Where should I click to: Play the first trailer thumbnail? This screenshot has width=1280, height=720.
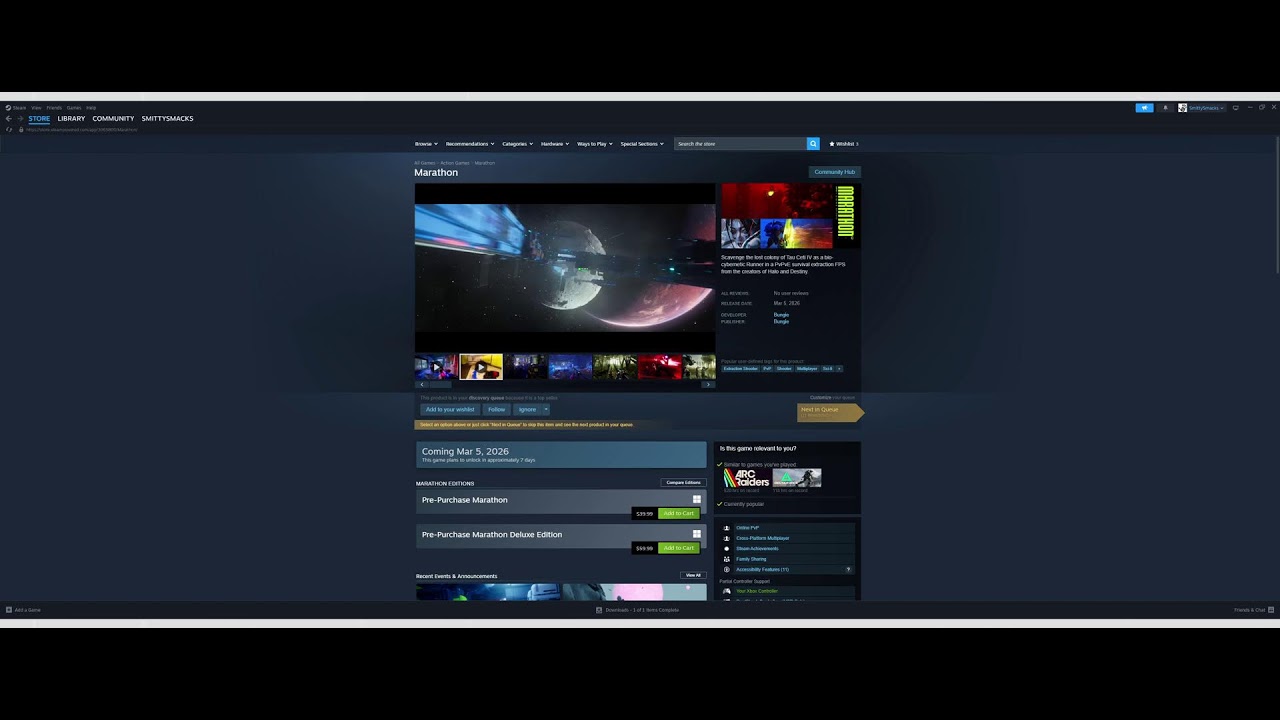pyautogui.click(x=436, y=367)
